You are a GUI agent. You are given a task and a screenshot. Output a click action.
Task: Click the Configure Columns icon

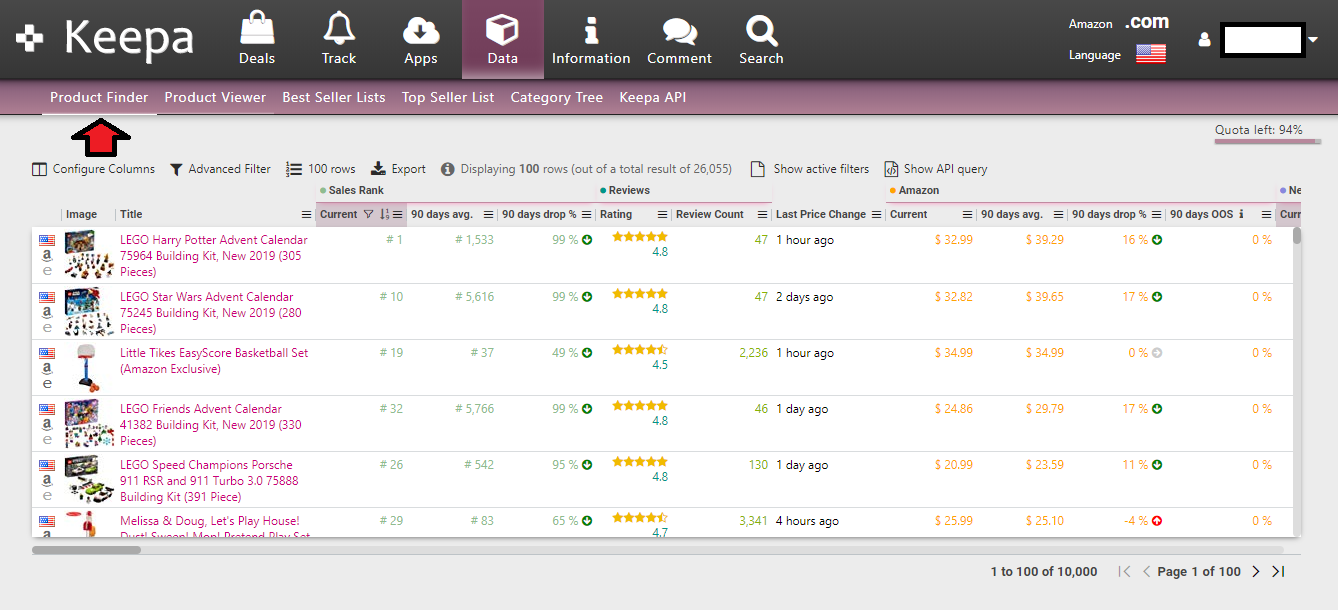tap(40, 169)
